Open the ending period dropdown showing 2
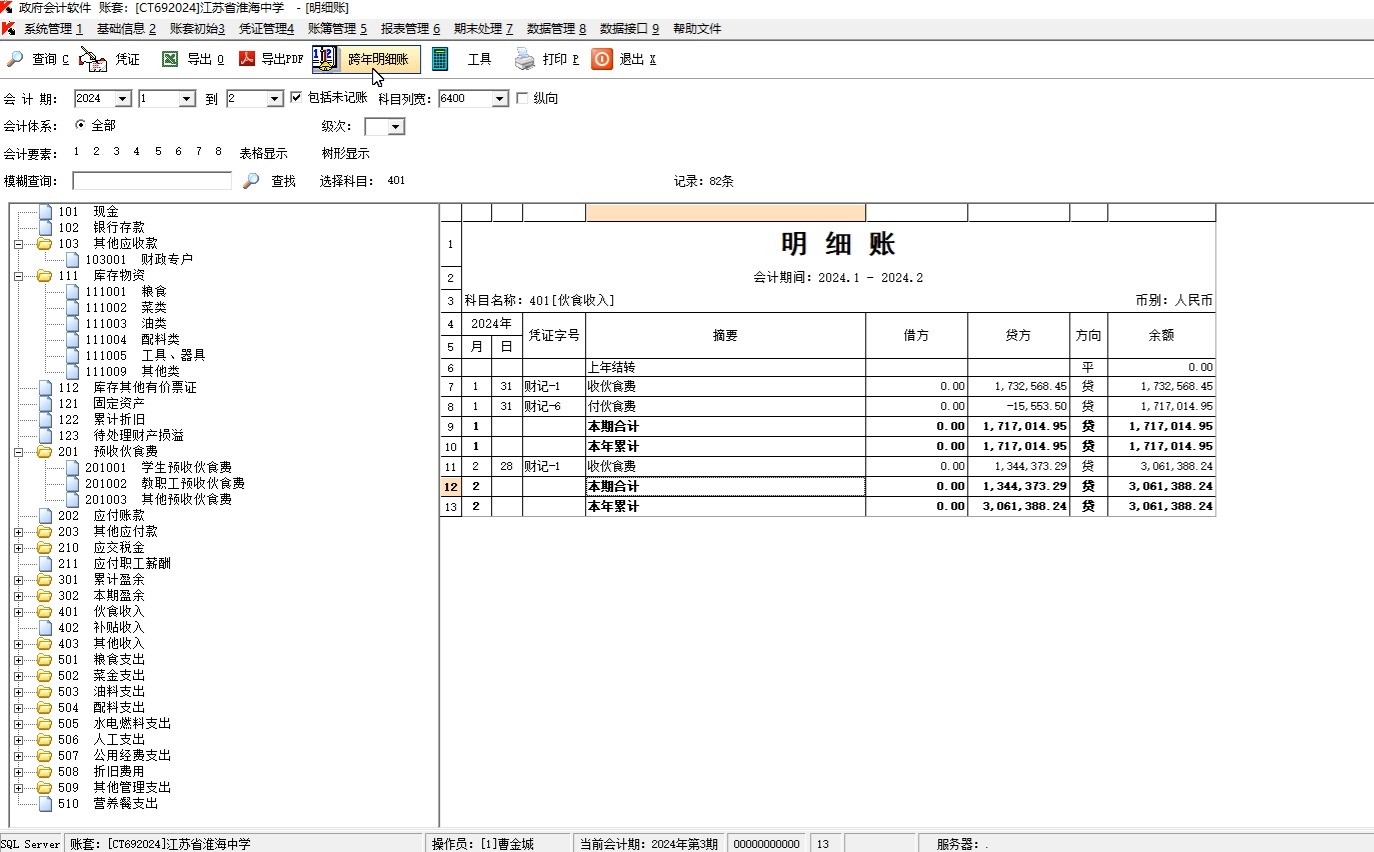The width and height of the screenshot is (1374, 852). 275,99
